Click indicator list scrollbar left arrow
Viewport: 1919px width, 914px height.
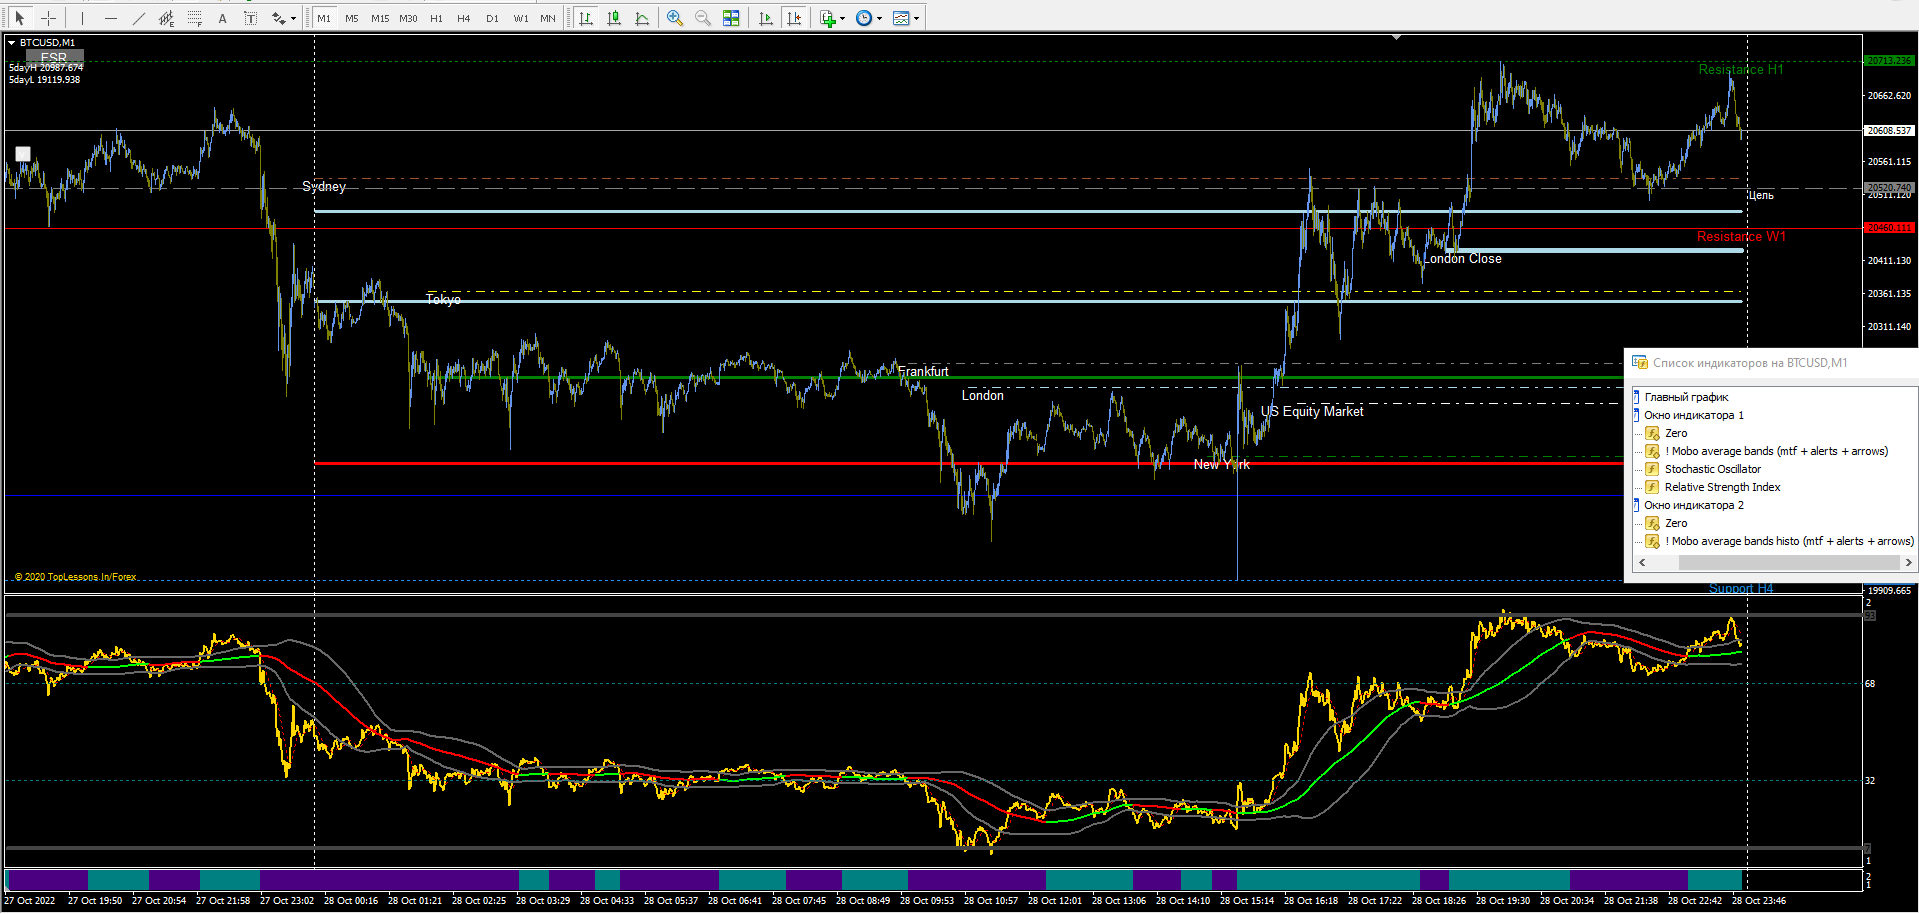point(1642,563)
